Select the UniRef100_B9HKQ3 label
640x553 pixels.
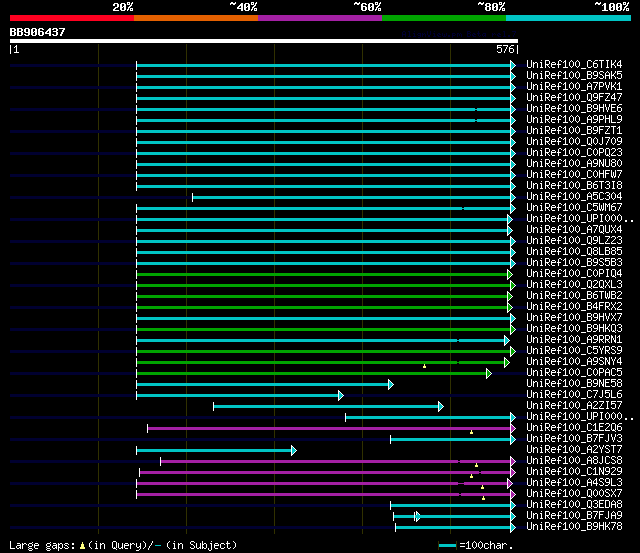coord(574,329)
